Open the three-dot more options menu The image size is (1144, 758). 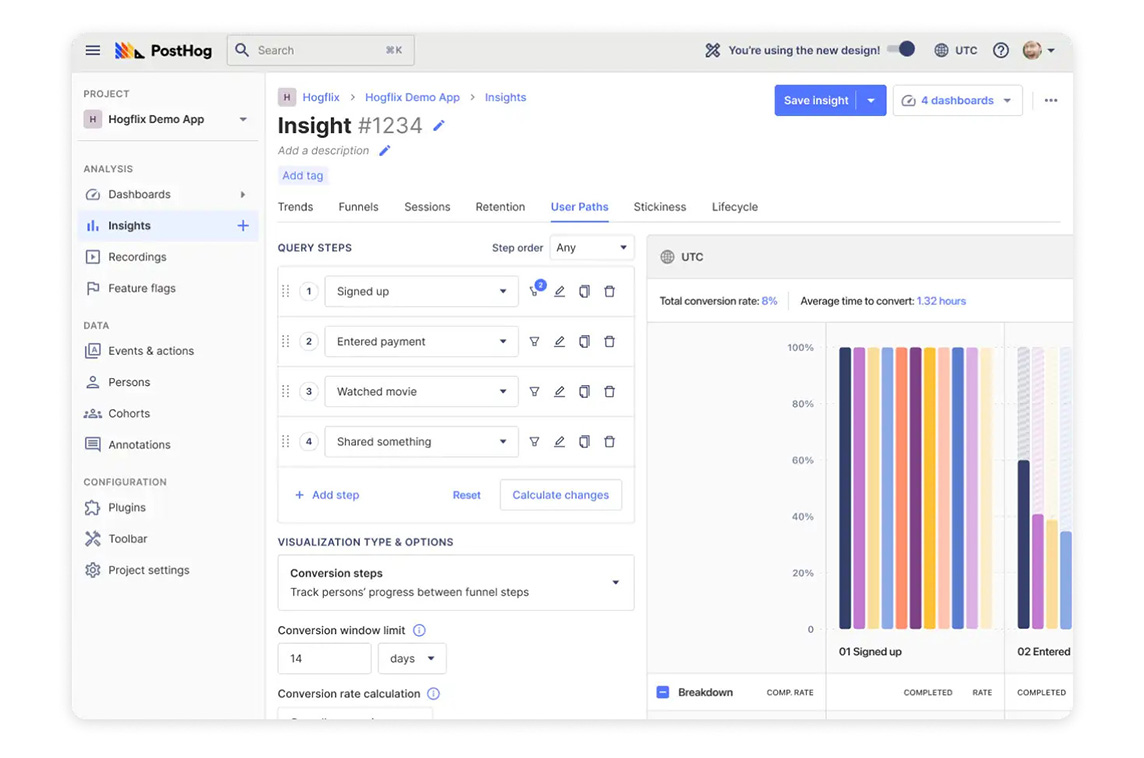pos(1051,101)
